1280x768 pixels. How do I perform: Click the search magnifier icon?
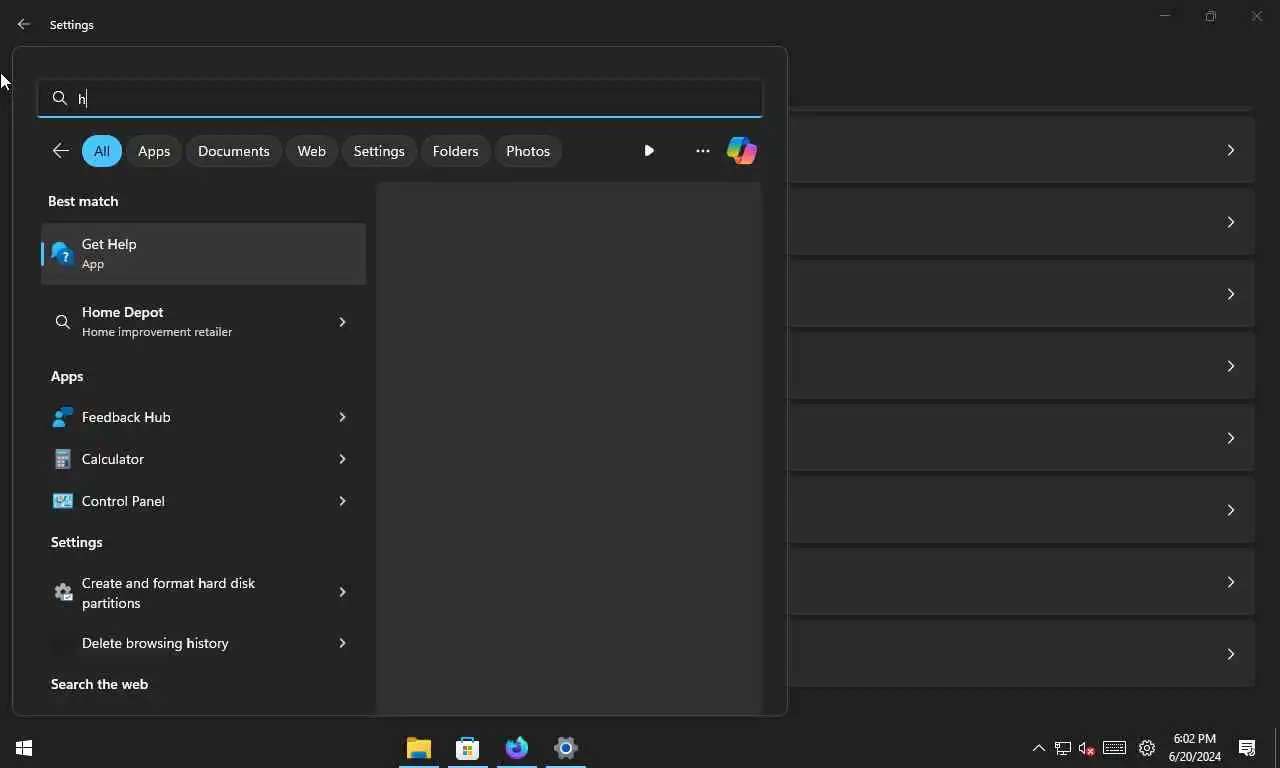(60, 98)
